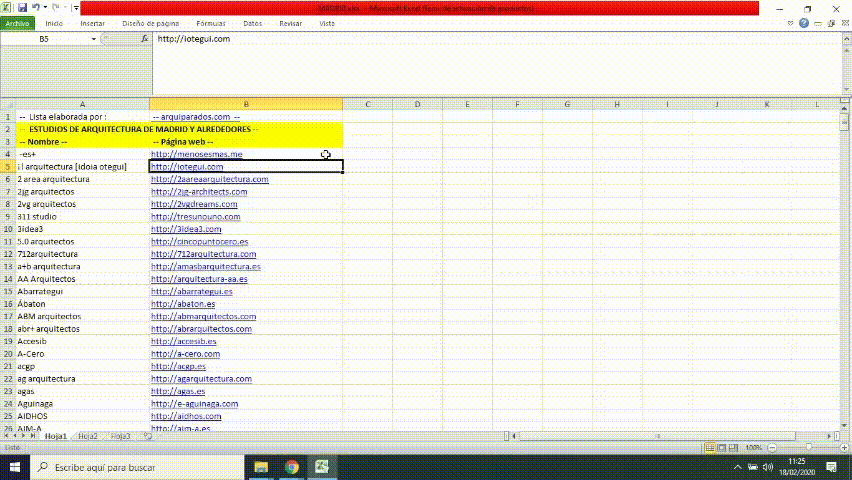This screenshot has height=480, width=852.
Task: Select Normal view button in status bar
Action: 710,448
